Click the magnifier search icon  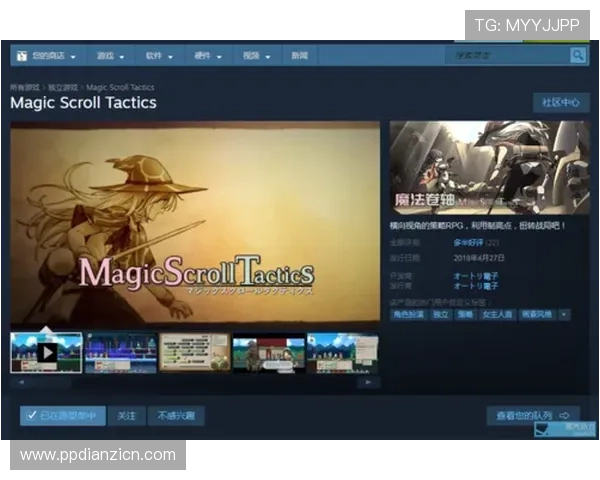pyautogui.click(x=578, y=56)
